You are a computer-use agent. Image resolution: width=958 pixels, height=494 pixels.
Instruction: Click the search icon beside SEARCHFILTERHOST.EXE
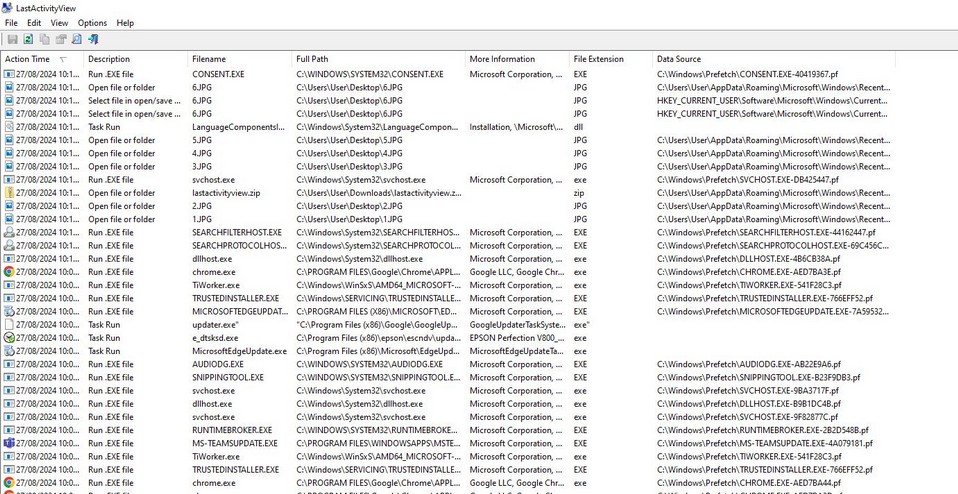[9, 232]
